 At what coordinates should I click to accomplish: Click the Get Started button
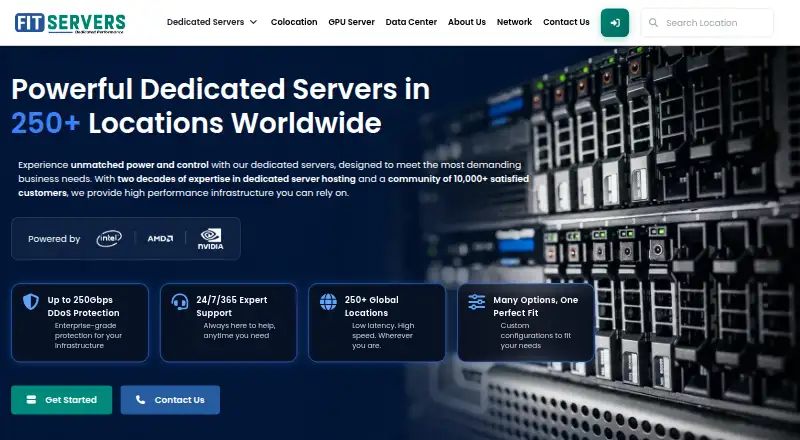tap(62, 400)
